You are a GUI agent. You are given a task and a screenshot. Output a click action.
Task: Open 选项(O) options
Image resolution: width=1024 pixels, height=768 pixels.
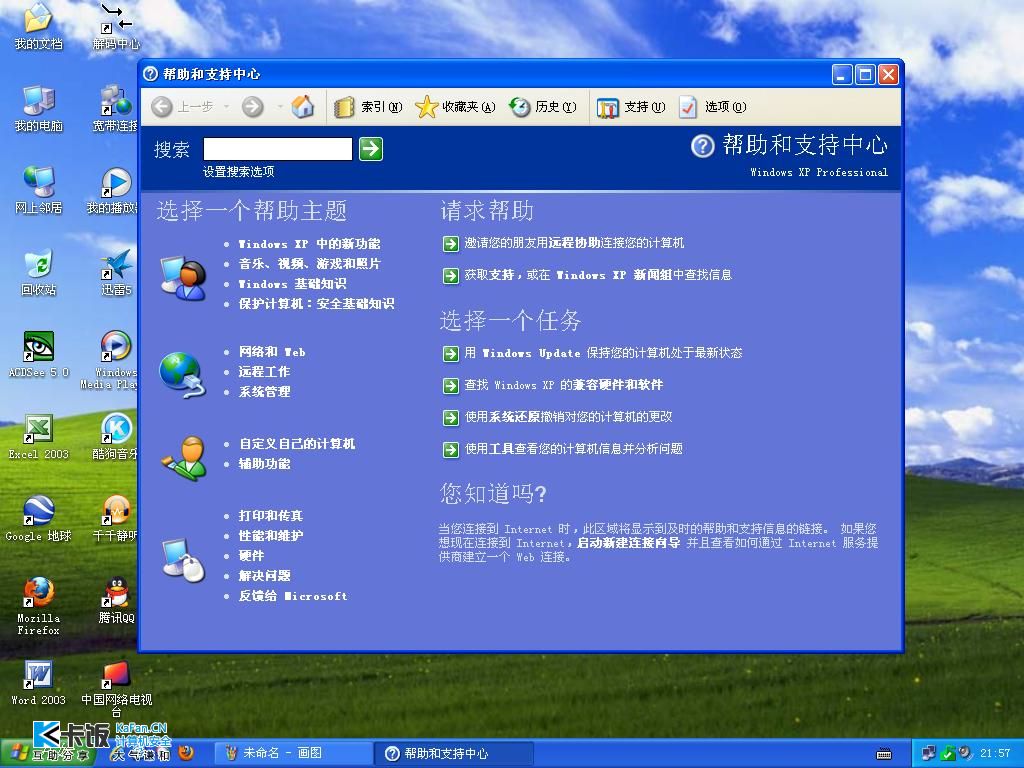(712, 106)
